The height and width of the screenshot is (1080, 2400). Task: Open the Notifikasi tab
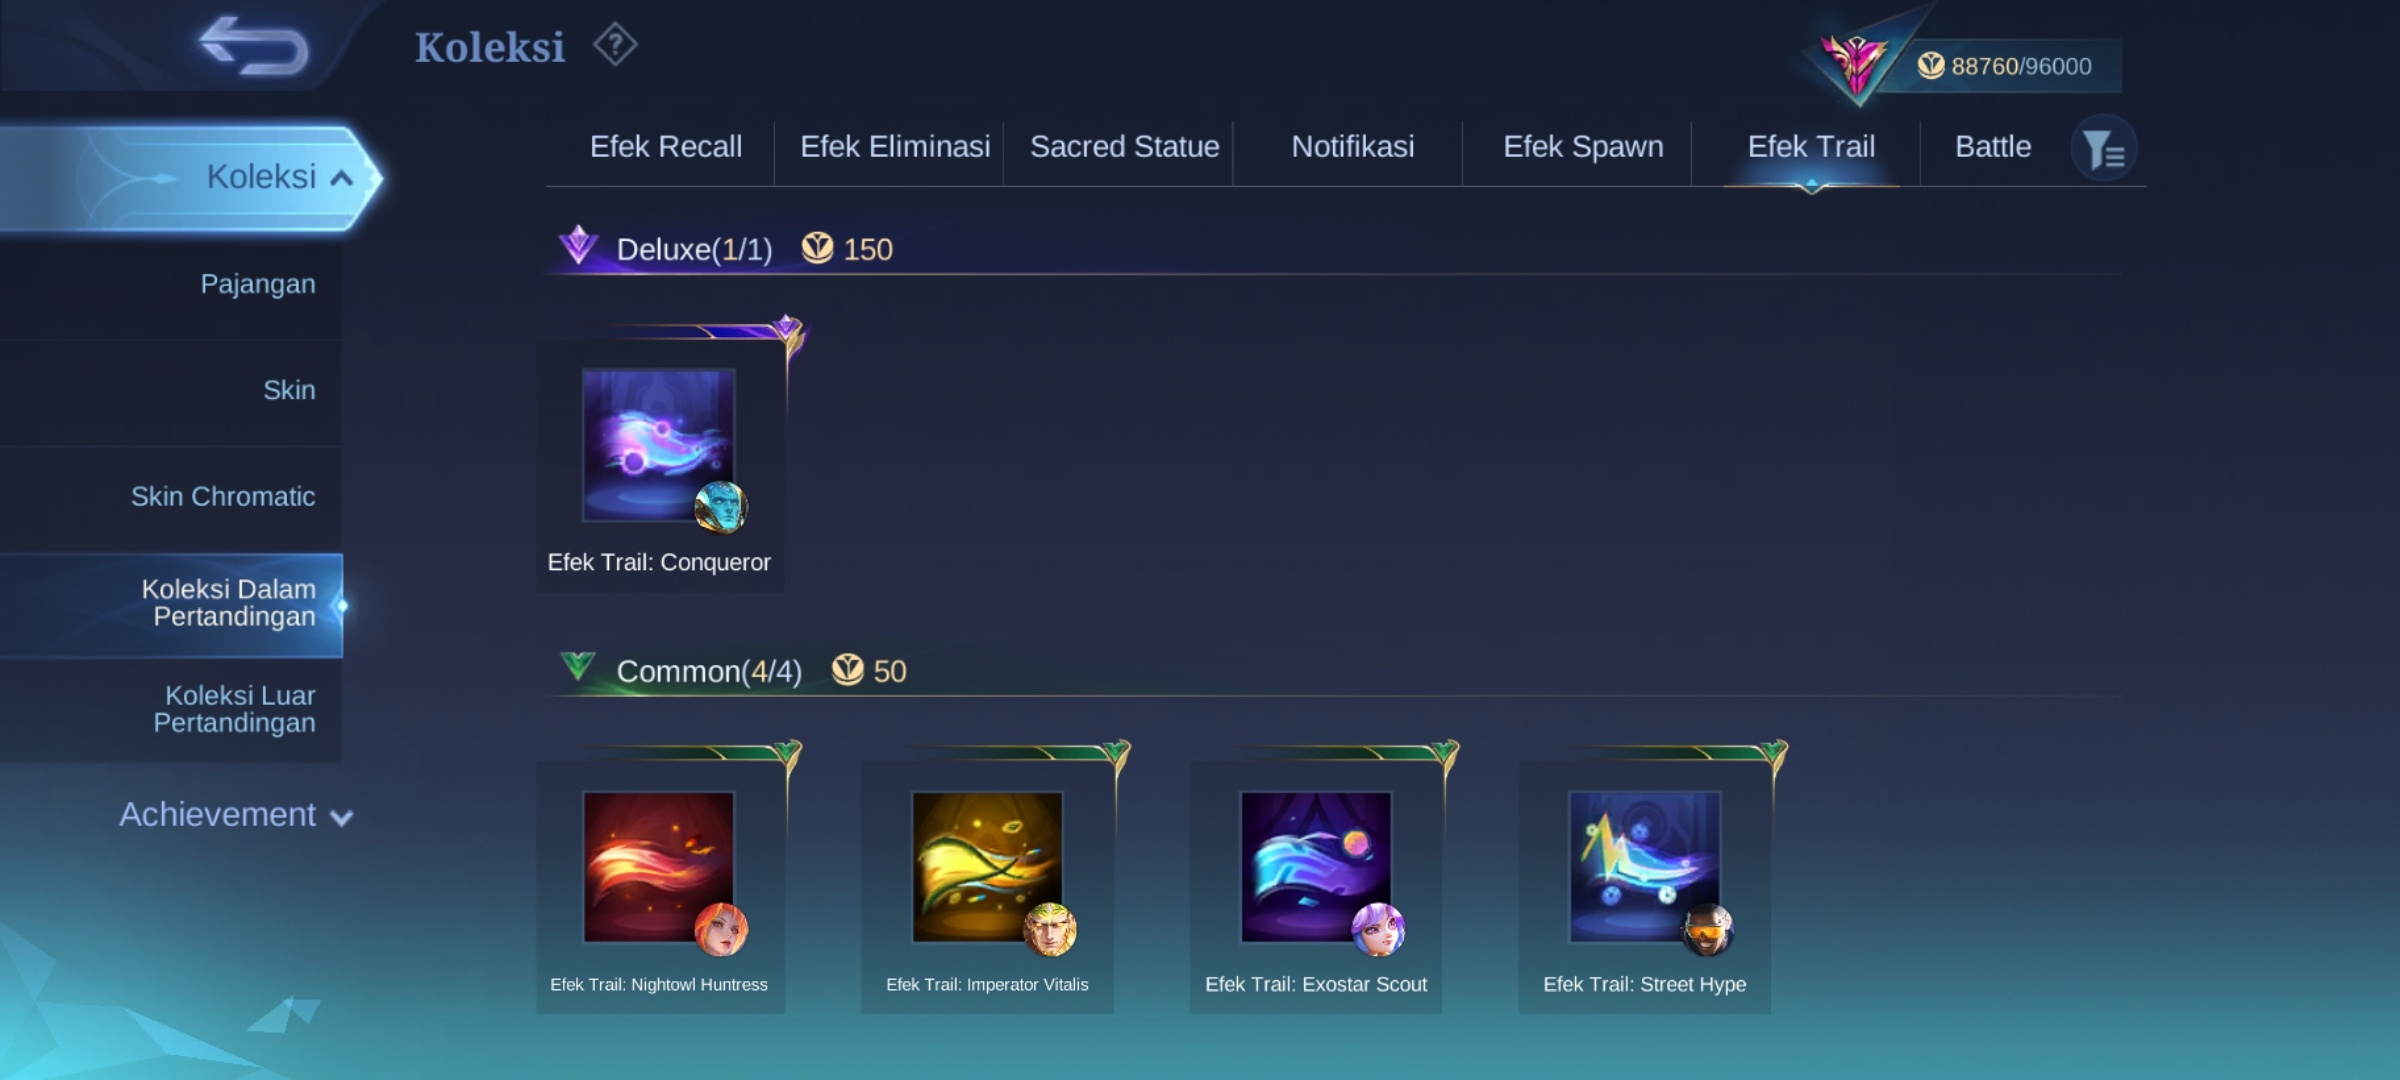pyautogui.click(x=1353, y=147)
